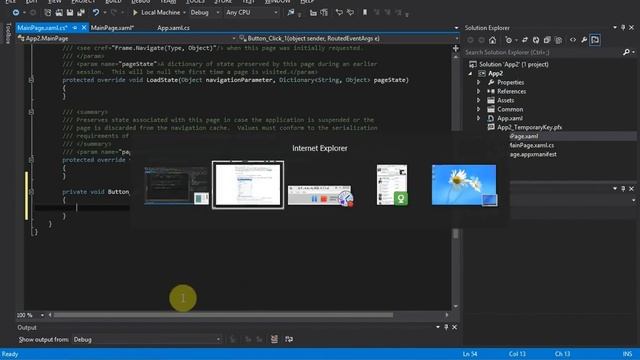The width and height of the screenshot is (640, 360).
Task: Click the Save toolbar icon
Action: coord(70,13)
